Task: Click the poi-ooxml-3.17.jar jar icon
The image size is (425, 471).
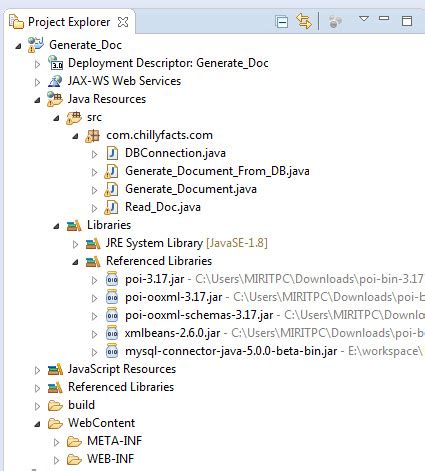Action: click(112, 297)
